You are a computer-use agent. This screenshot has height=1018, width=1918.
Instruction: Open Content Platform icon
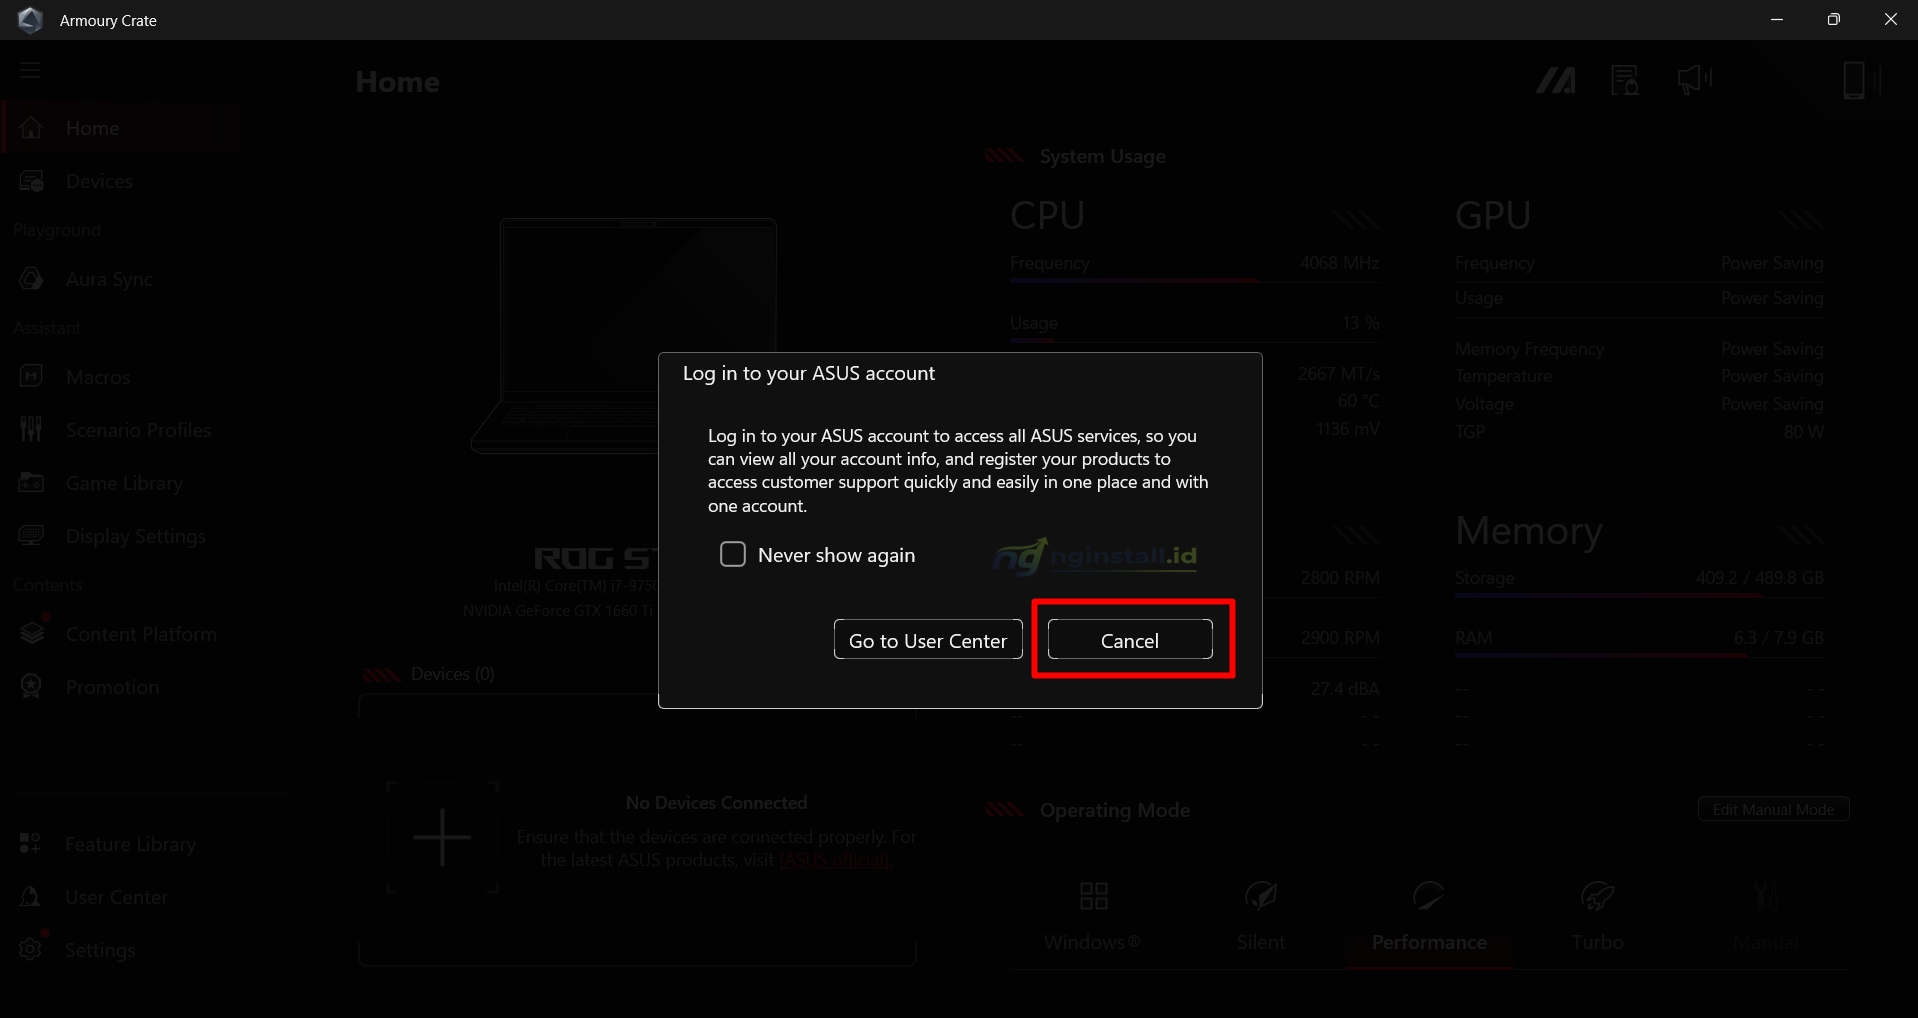[31, 634]
